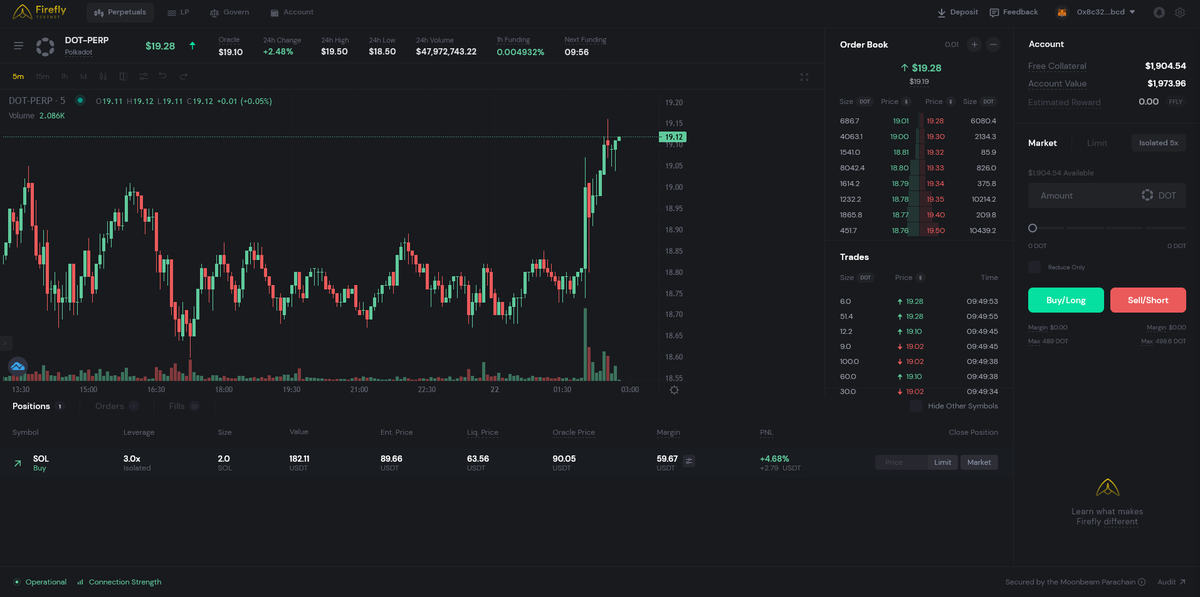Click the redo icon above the chart

click(x=183, y=76)
